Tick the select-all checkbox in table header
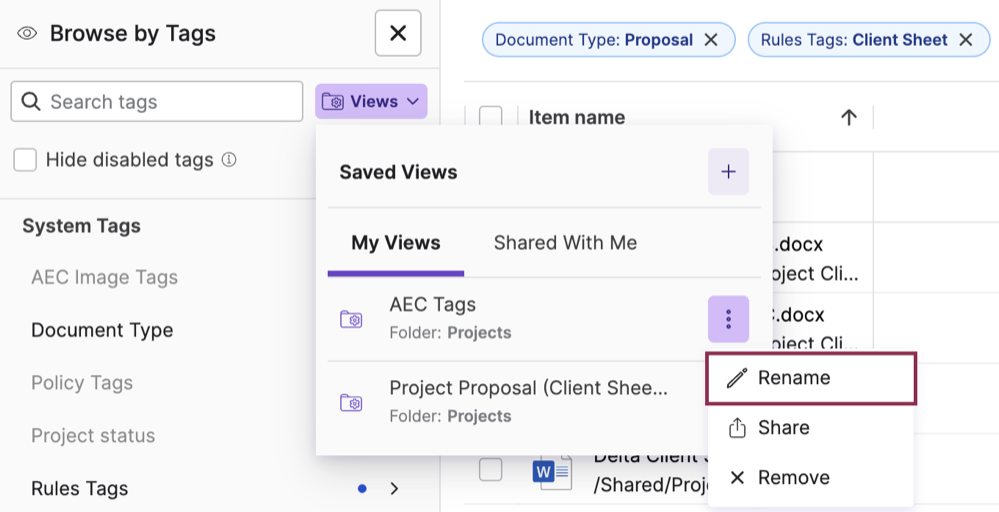 [490, 118]
